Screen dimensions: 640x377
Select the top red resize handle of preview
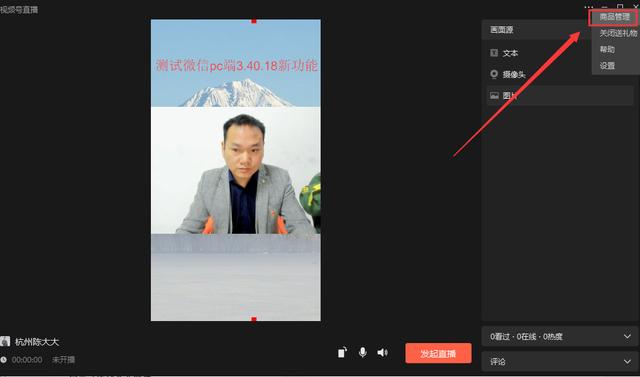tap(254, 21)
